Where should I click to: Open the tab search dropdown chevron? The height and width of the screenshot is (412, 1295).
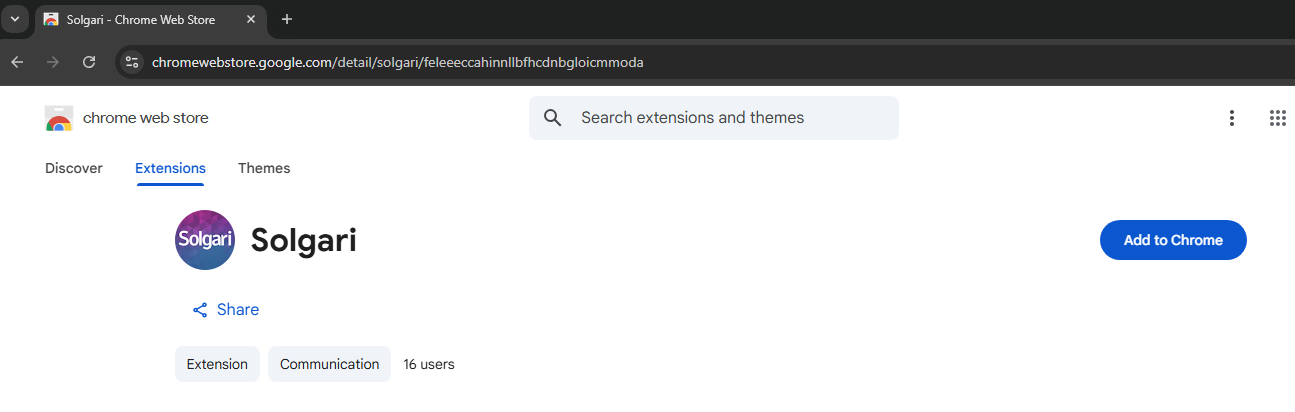[x=15, y=19]
